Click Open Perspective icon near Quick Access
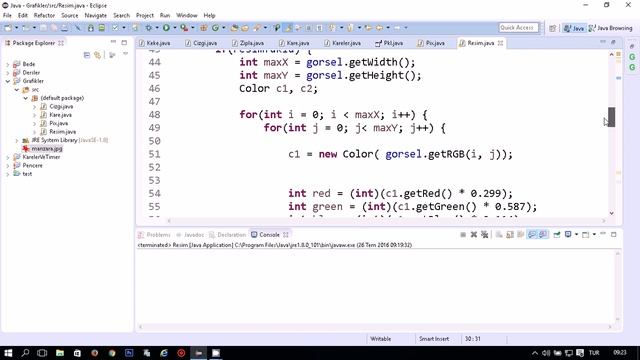 552,28
